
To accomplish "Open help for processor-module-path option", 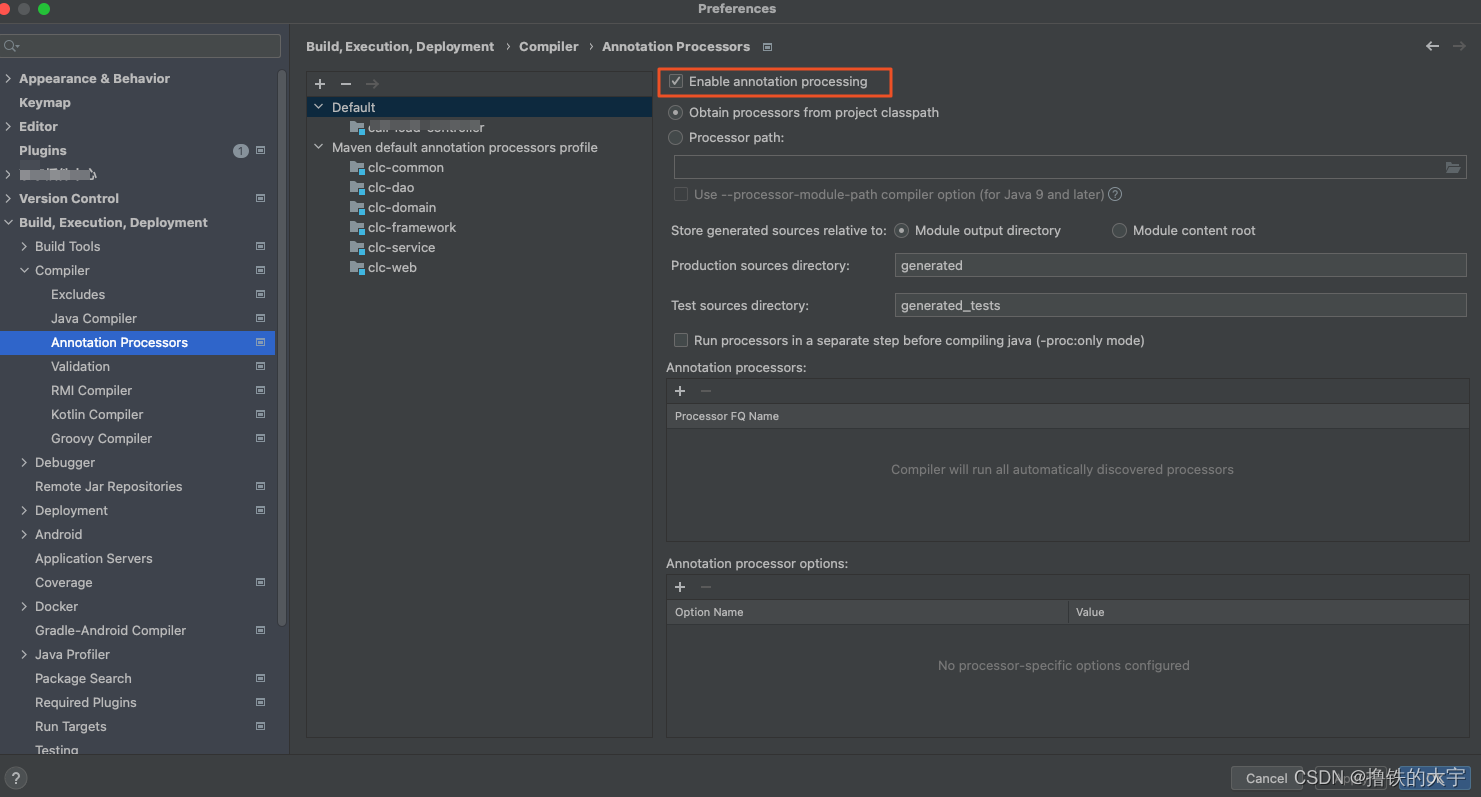I will pos(1115,194).
